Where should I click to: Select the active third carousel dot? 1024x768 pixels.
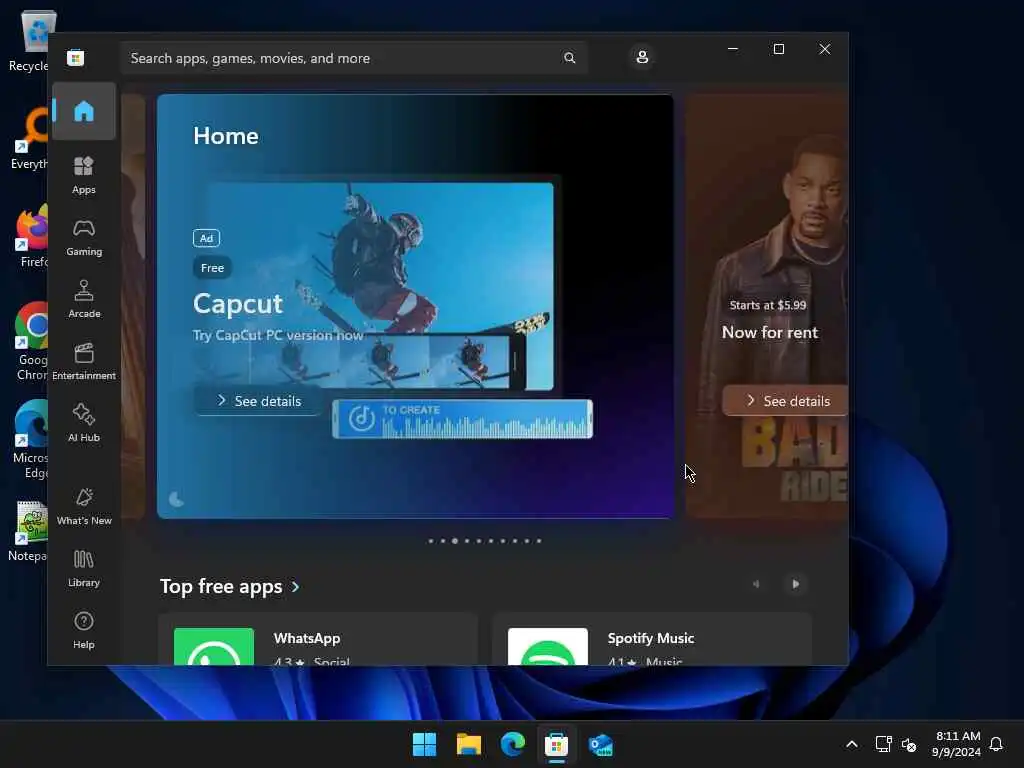point(455,541)
